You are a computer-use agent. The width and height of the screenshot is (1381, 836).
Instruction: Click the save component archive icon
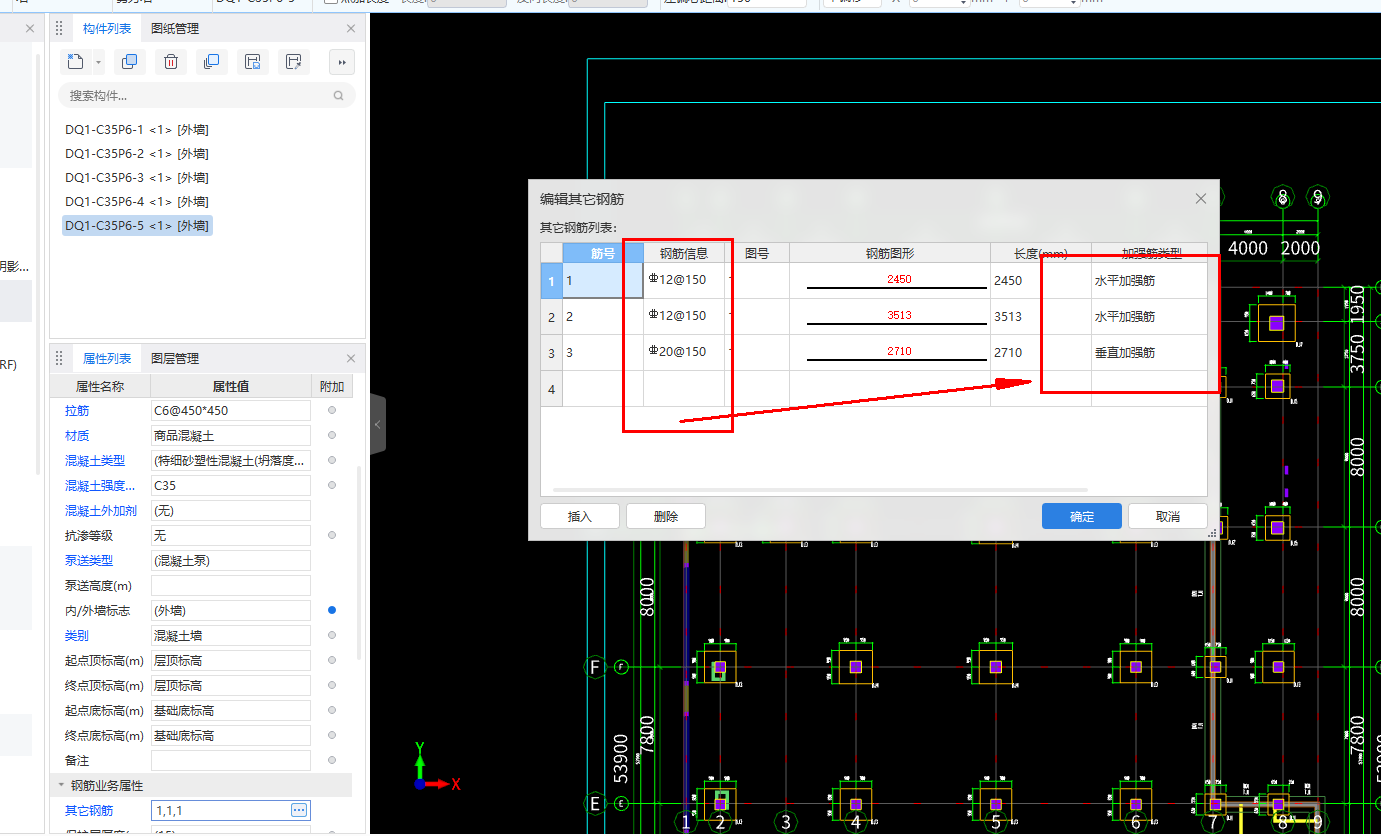tap(253, 62)
